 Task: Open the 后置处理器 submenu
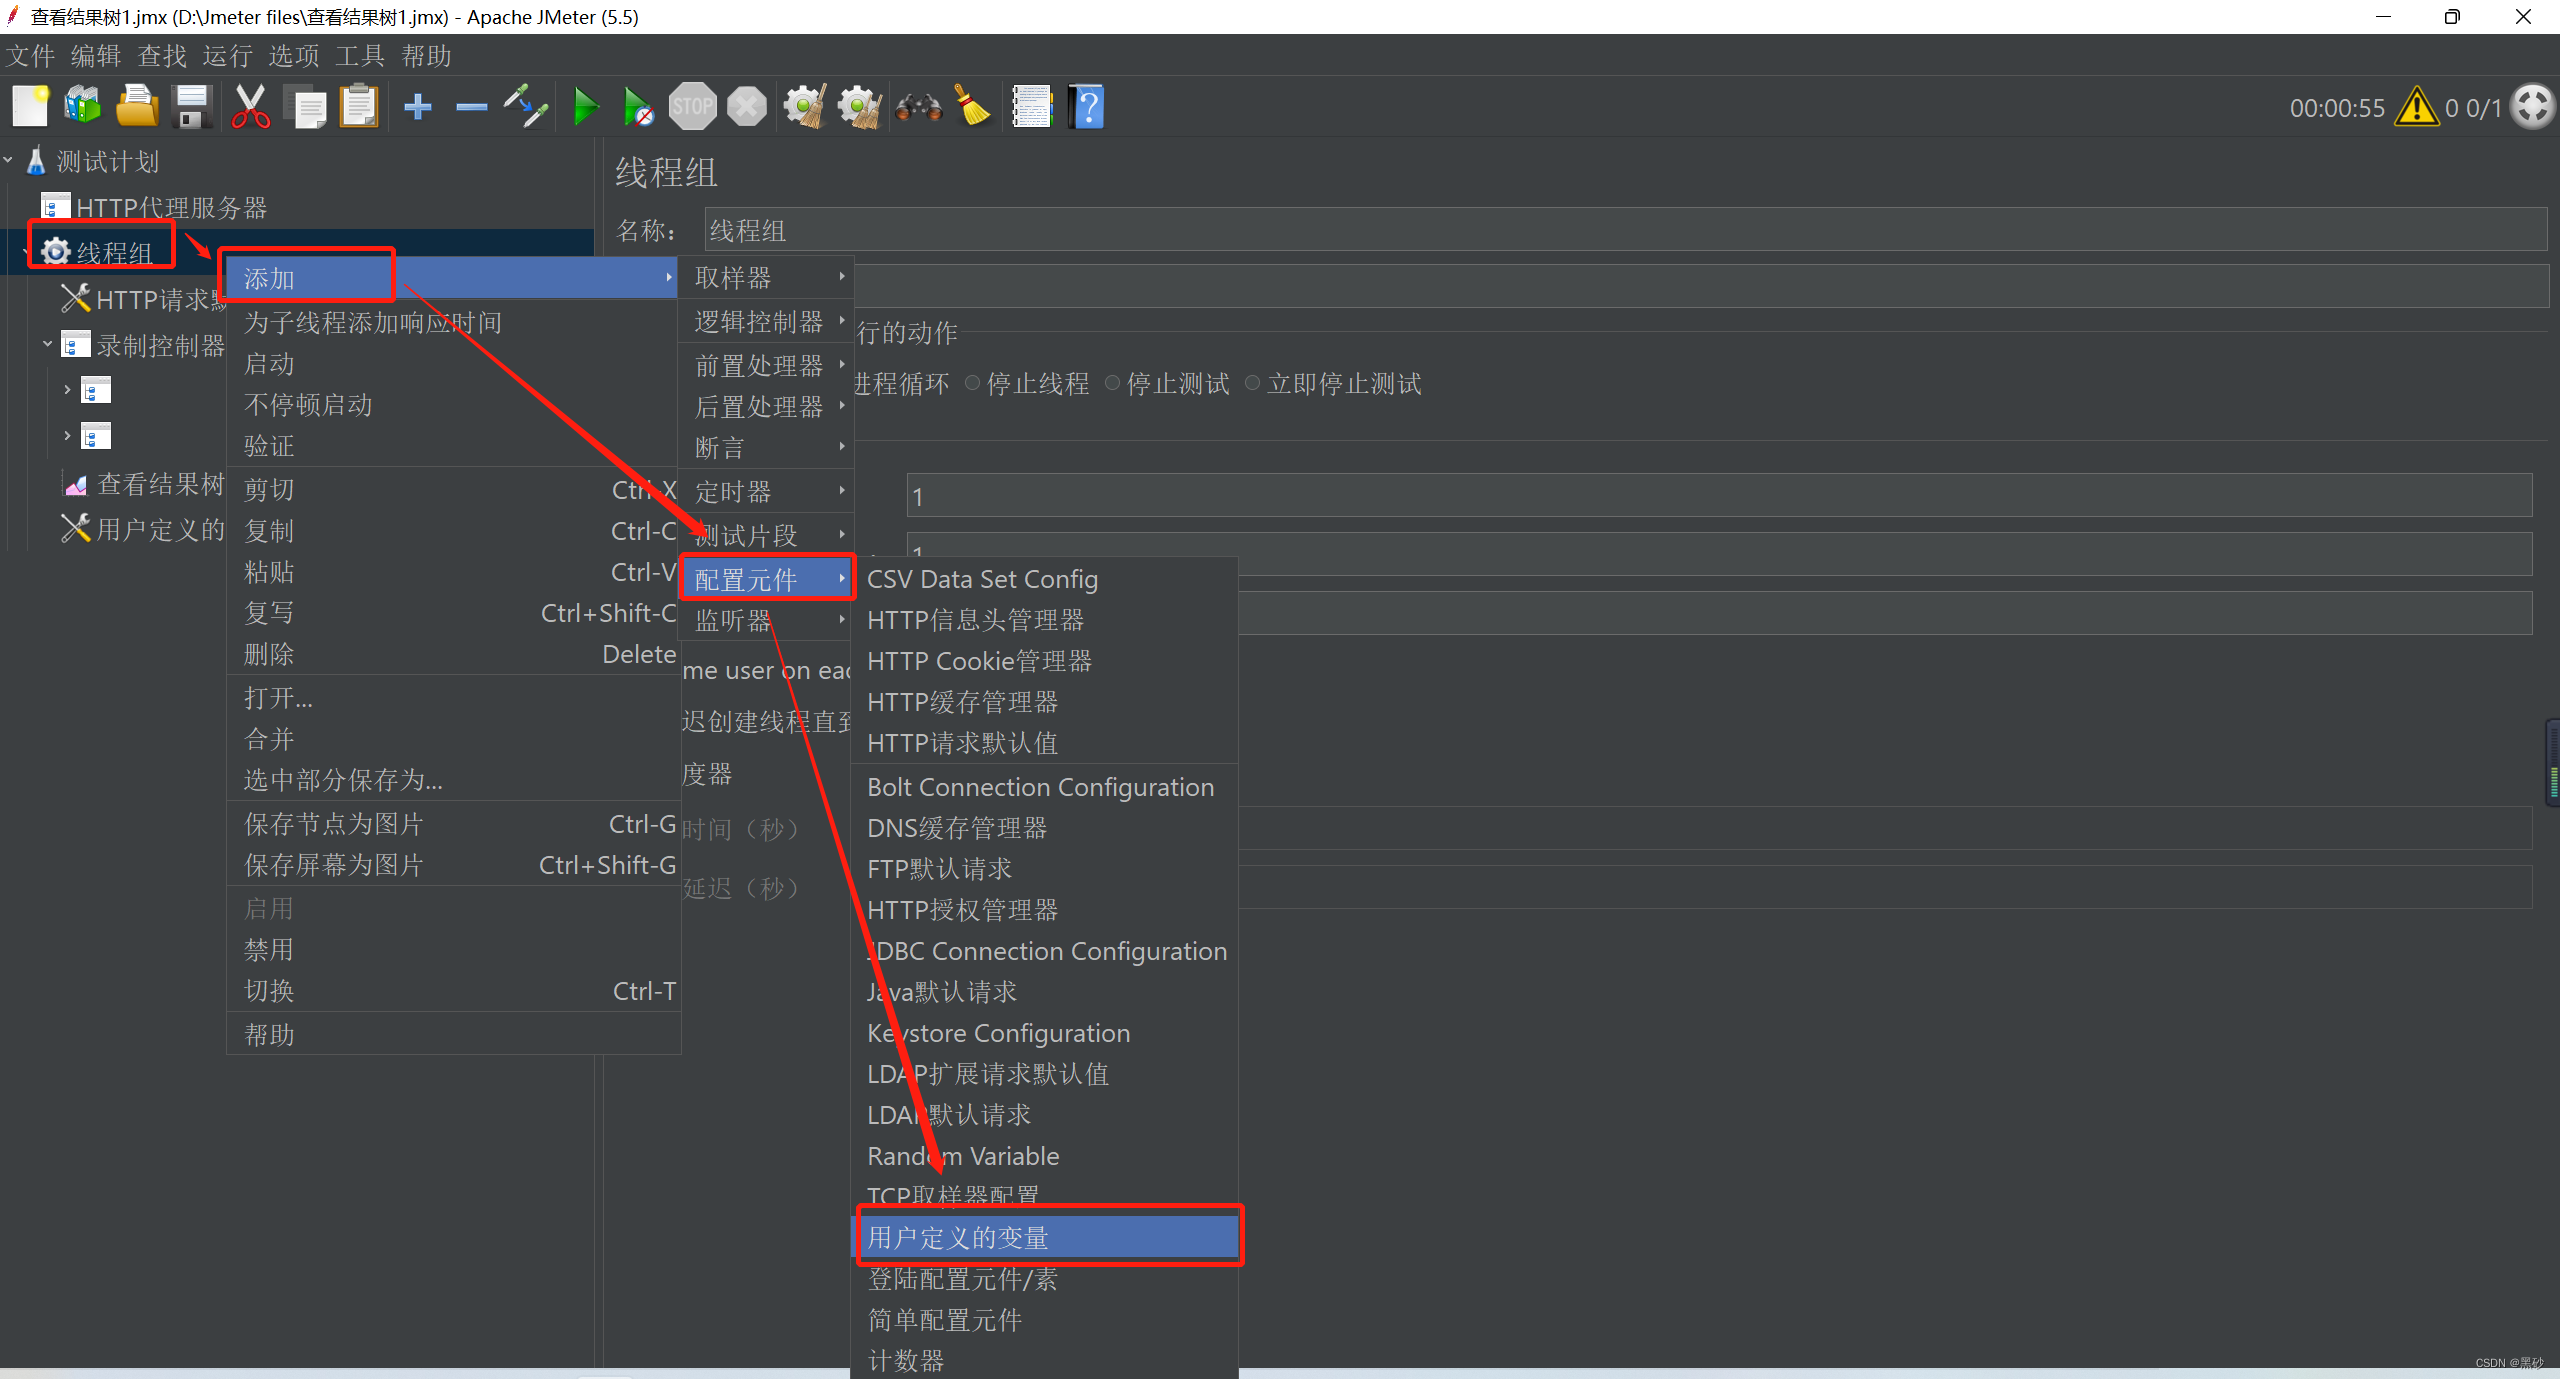[x=766, y=406]
